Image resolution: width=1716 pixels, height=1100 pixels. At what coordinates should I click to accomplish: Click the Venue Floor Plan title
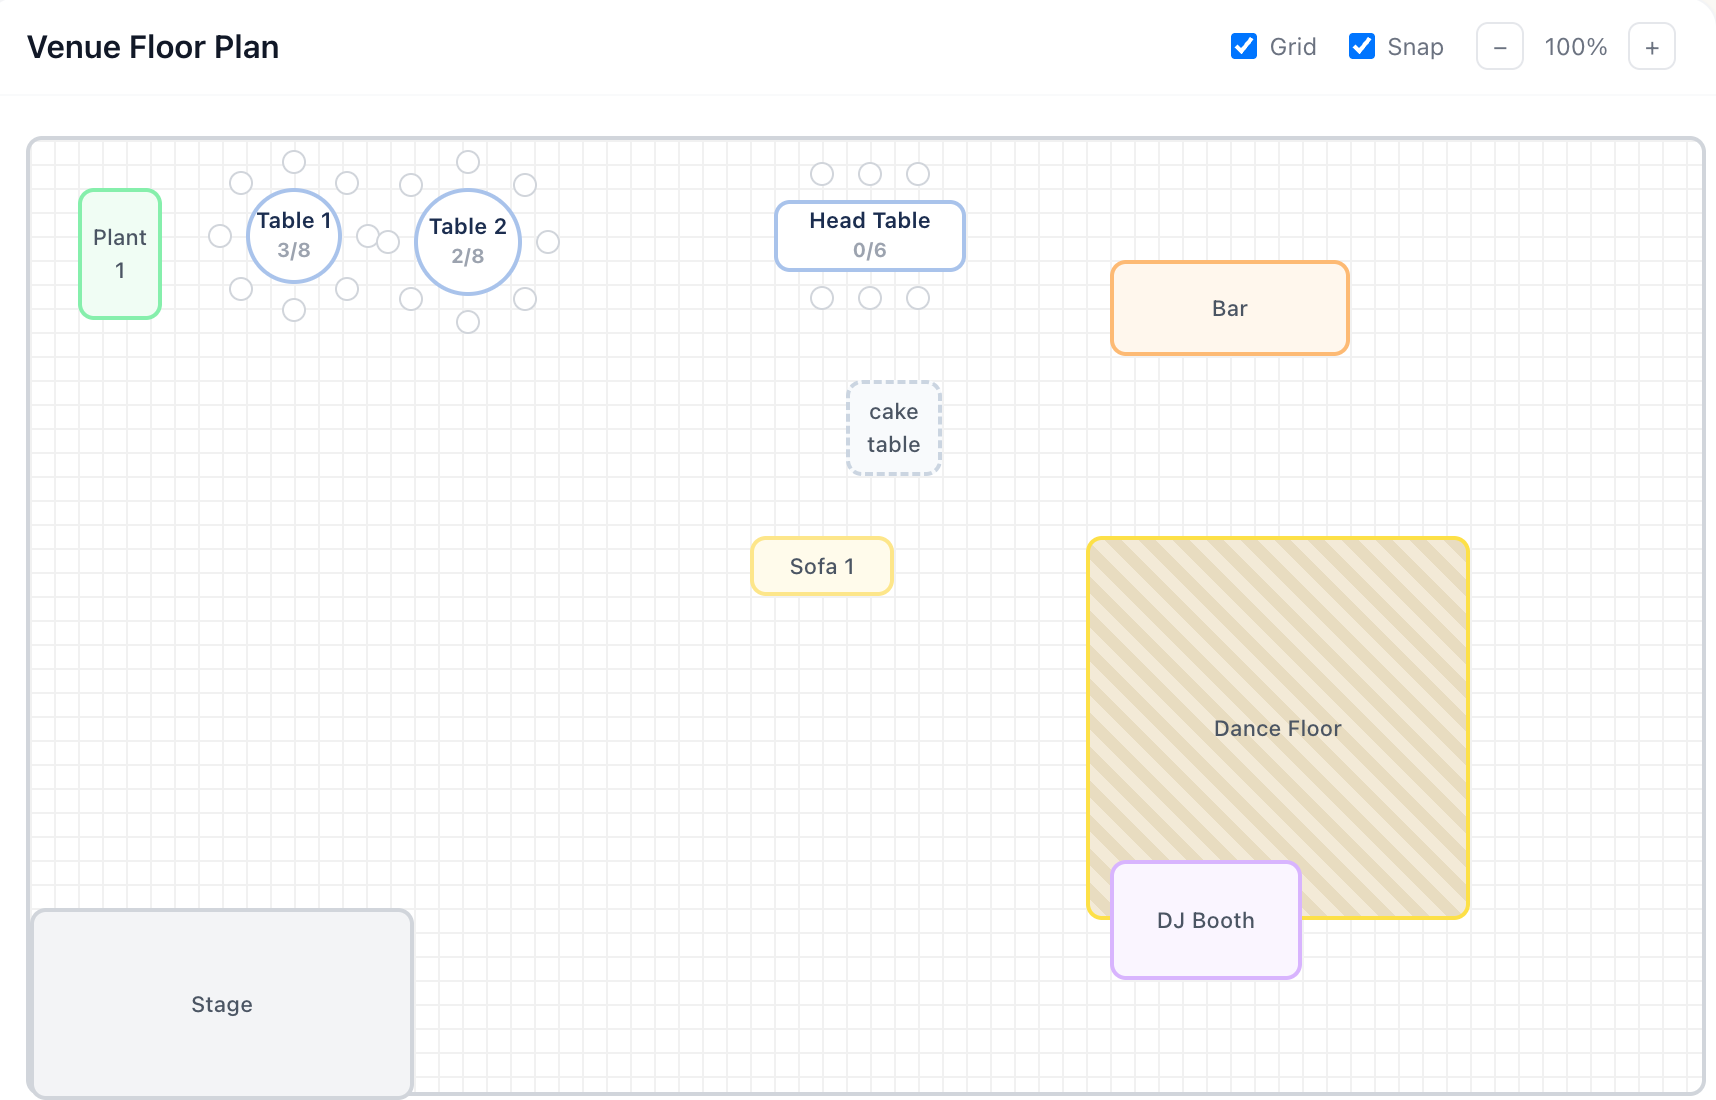click(153, 47)
